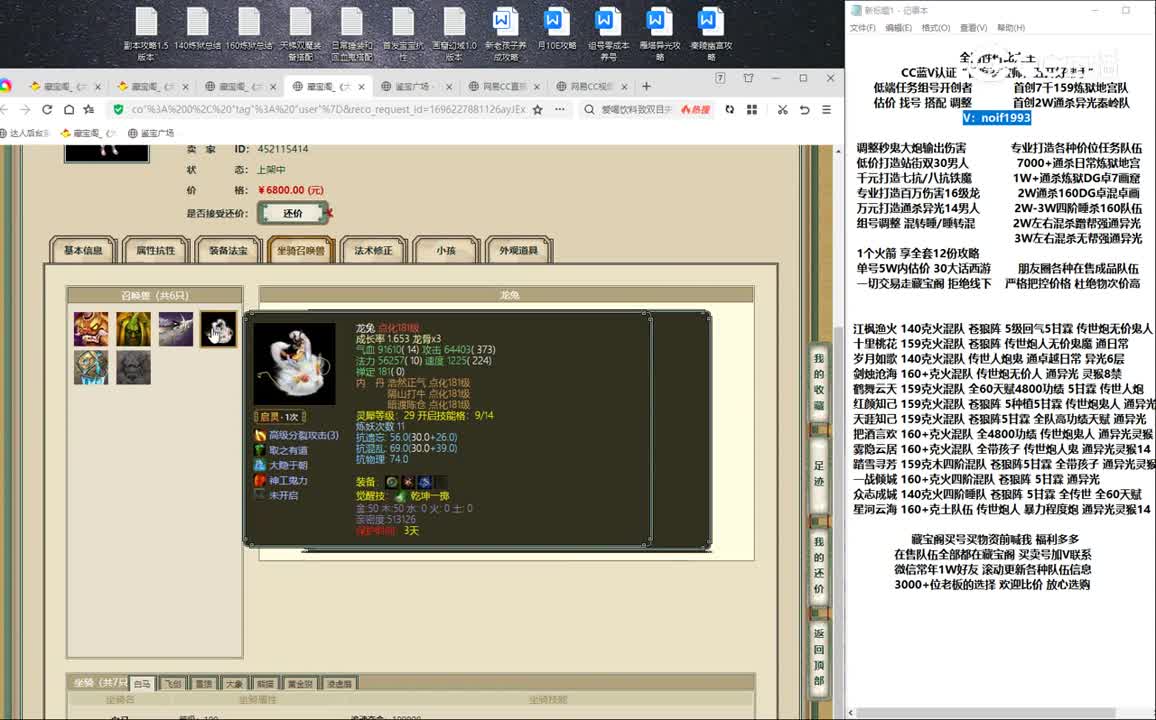1156x720 pixels.
Task: Click the 取之有道 skill icon
Action: click(x=260, y=450)
